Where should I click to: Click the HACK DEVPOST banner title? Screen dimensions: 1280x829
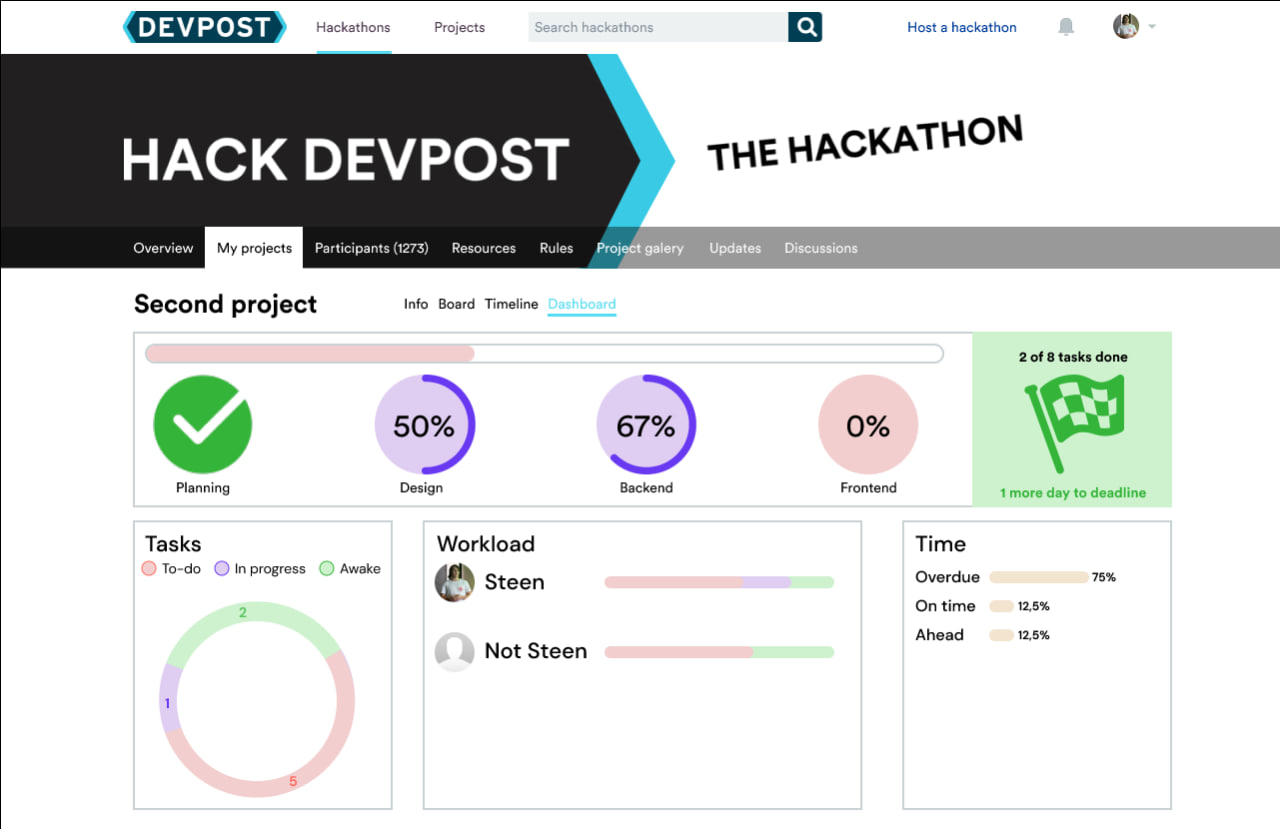346,160
